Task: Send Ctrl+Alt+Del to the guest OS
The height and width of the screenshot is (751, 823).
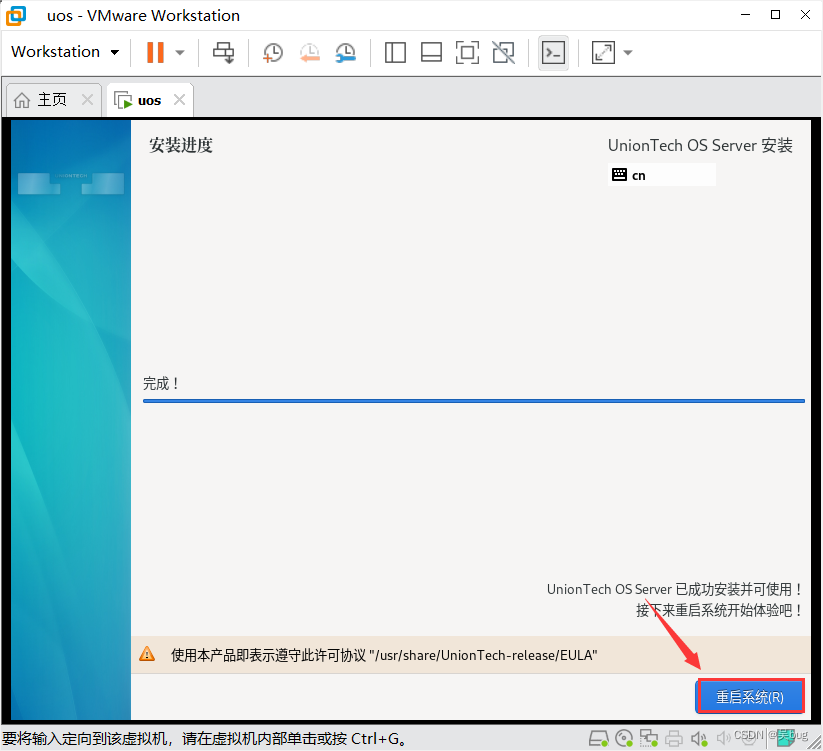Action: (x=223, y=52)
